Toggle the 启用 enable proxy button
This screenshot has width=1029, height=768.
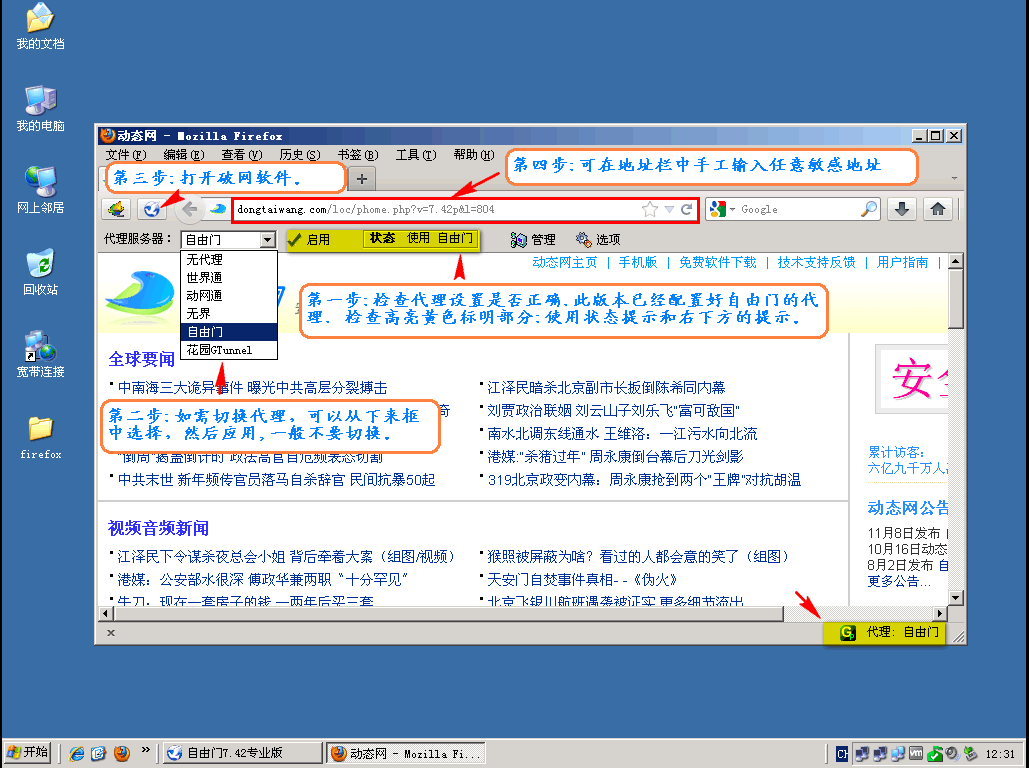[309, 240]
